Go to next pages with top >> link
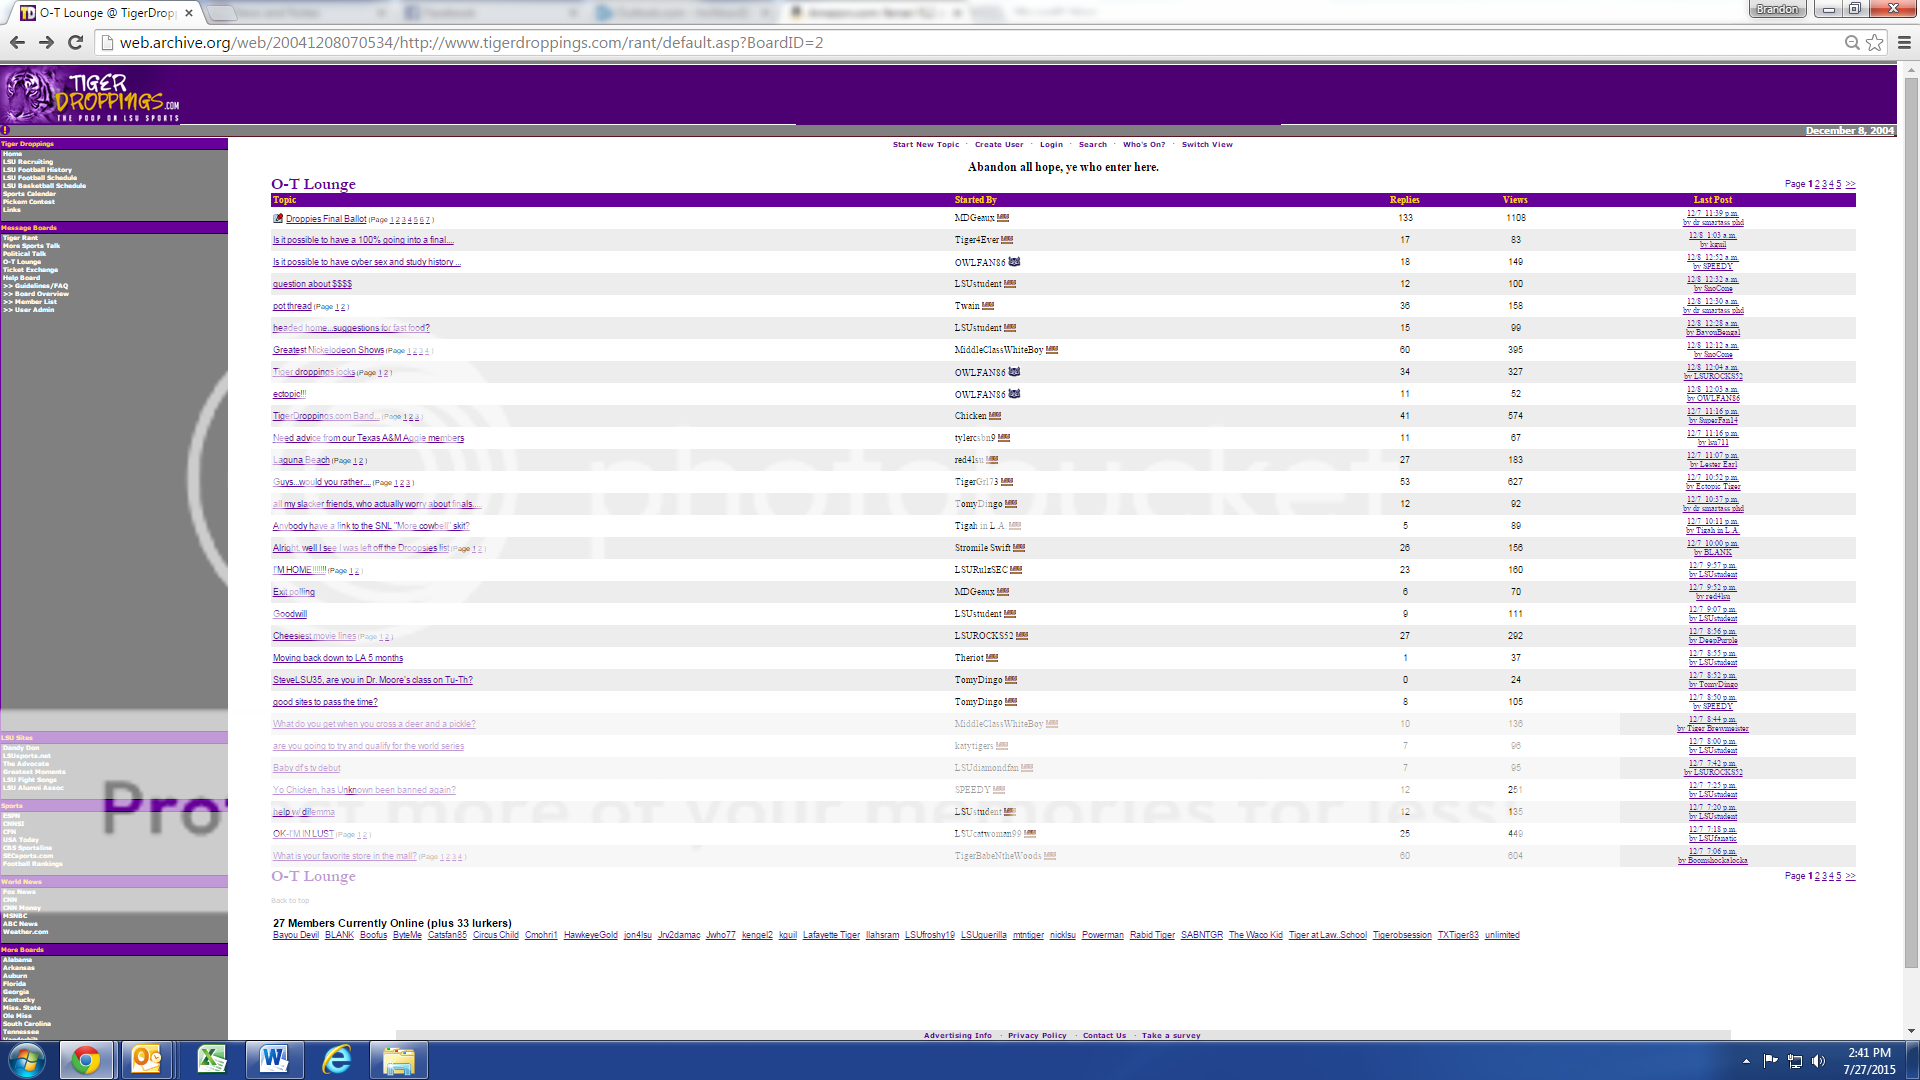Viewport: 1920px width, 1080px height. 1850,184
